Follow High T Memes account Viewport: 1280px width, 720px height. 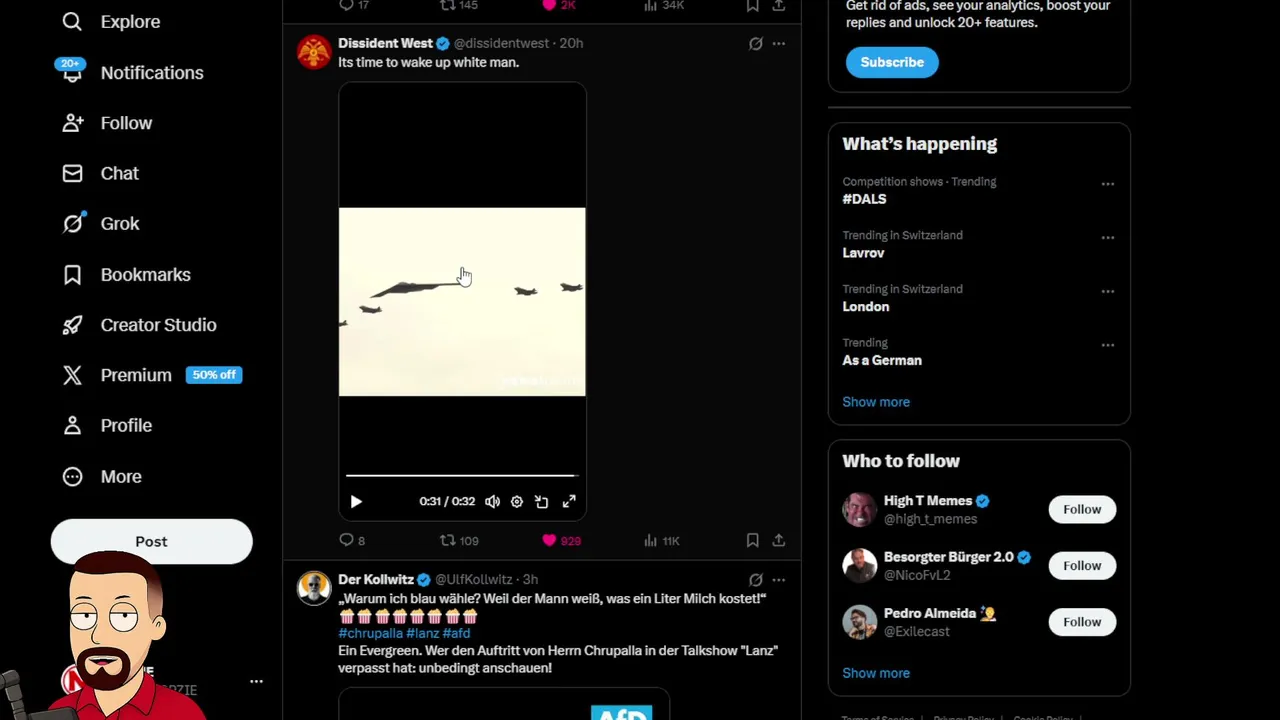pyautogui.click(x=1081, y=509)
